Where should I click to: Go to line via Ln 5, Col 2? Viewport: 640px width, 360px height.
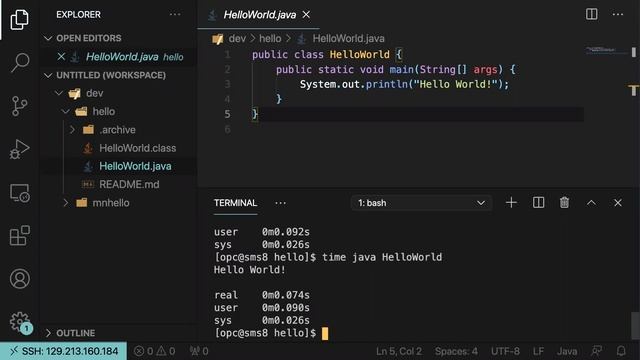(399, 351)
